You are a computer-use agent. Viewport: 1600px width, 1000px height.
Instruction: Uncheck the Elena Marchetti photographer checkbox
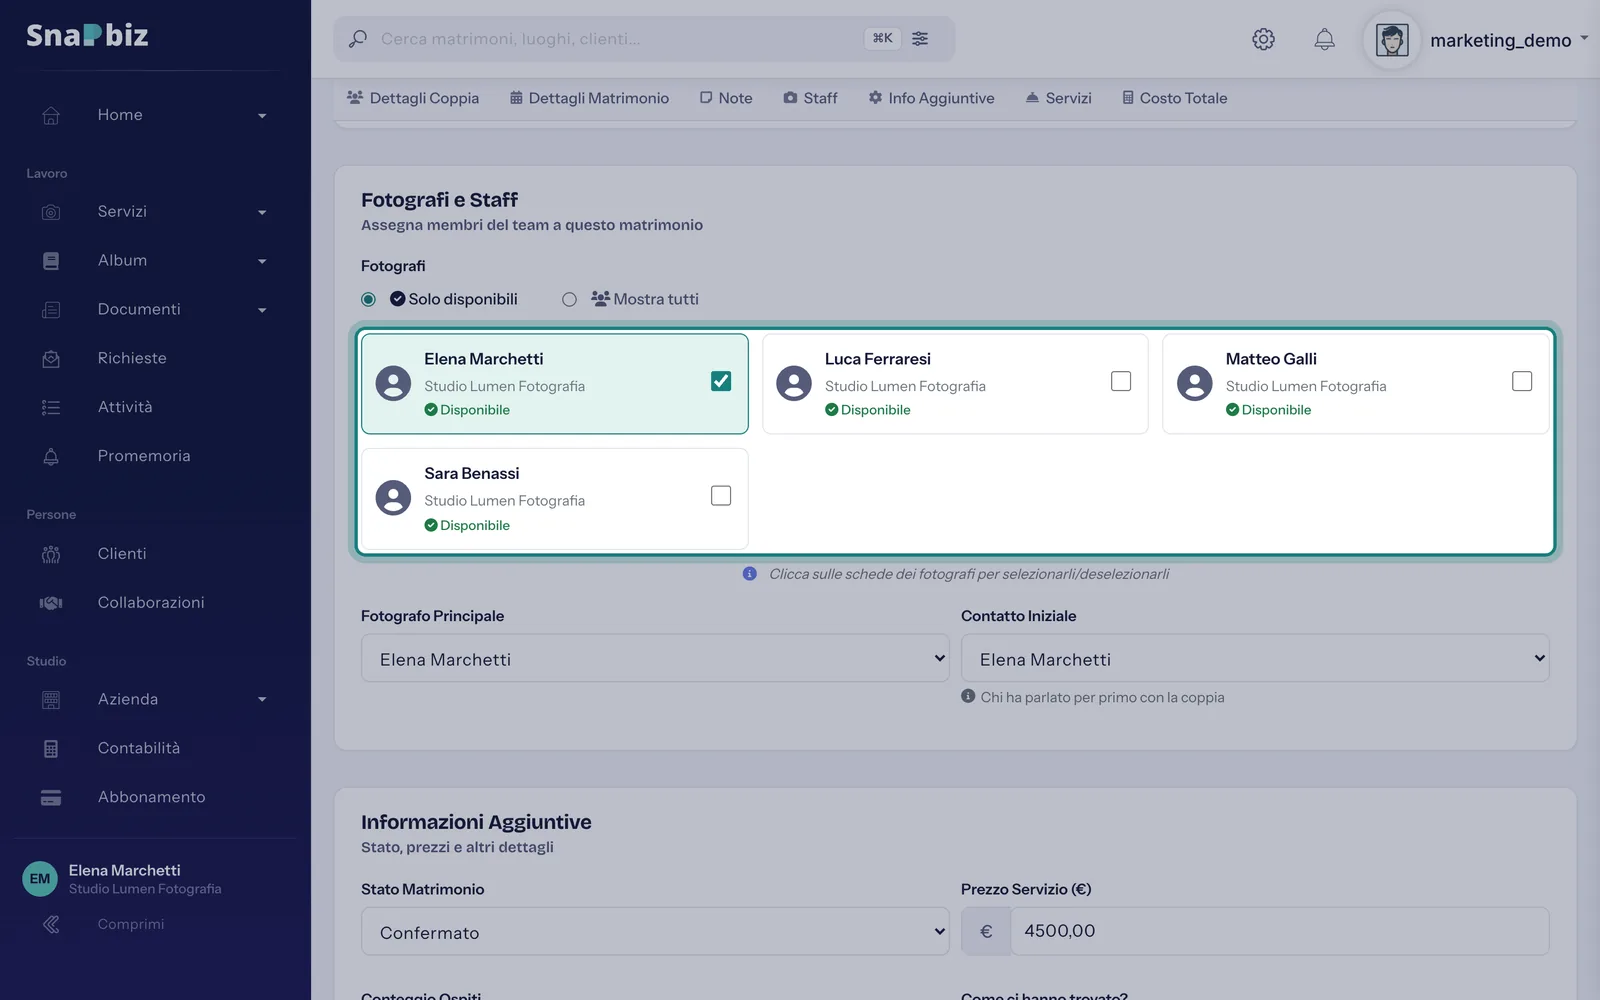point(721,381)
